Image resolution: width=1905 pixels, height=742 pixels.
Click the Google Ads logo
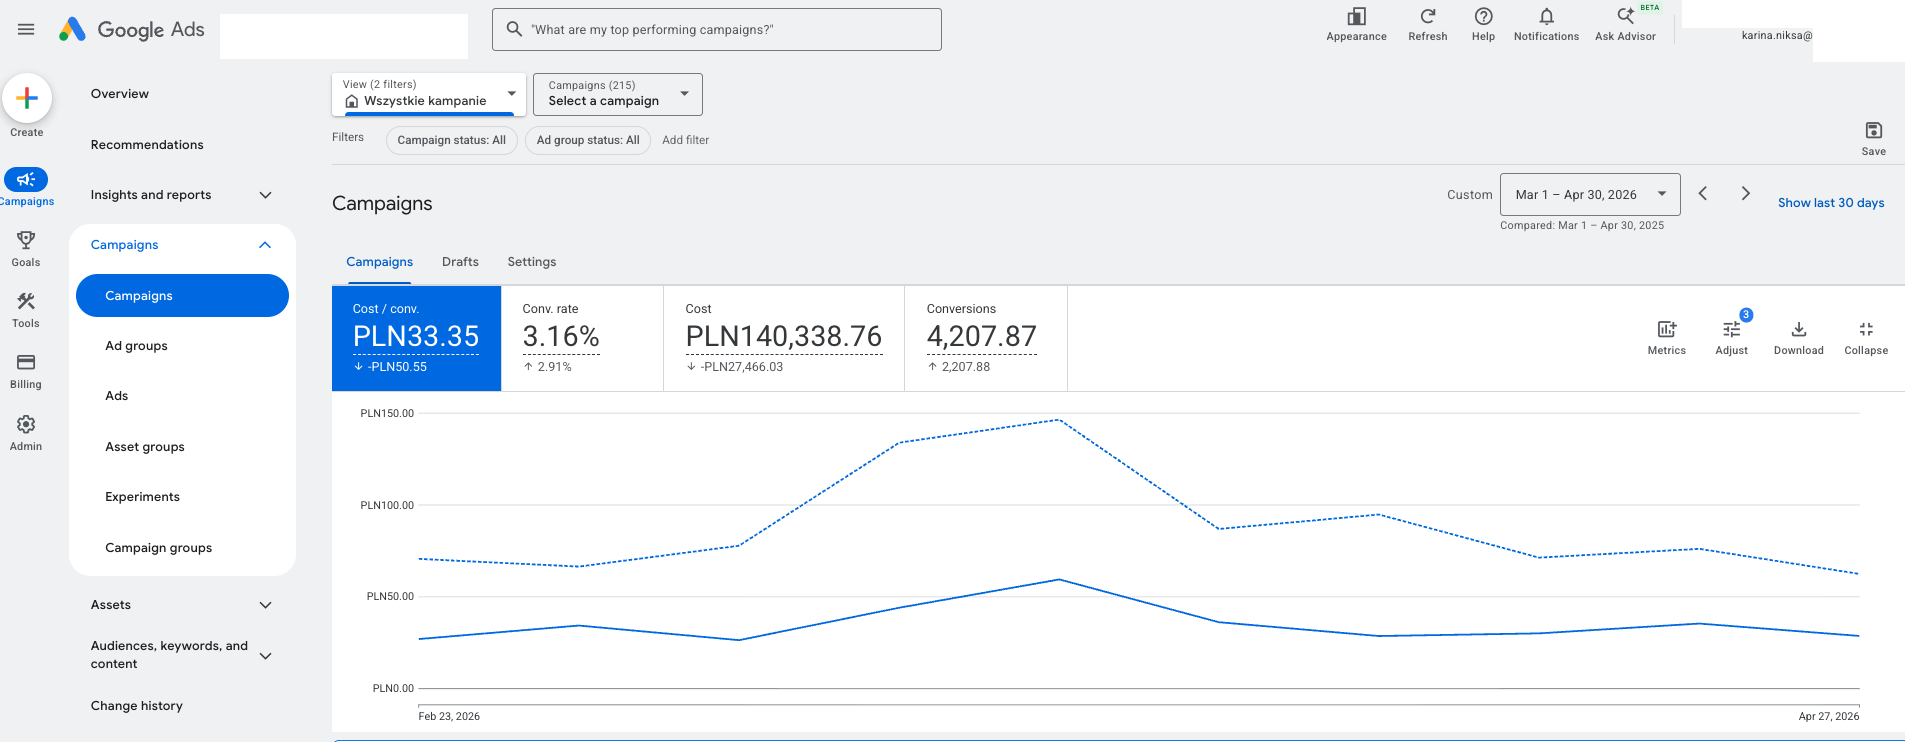pyautogui.click(x=131, y=29)
